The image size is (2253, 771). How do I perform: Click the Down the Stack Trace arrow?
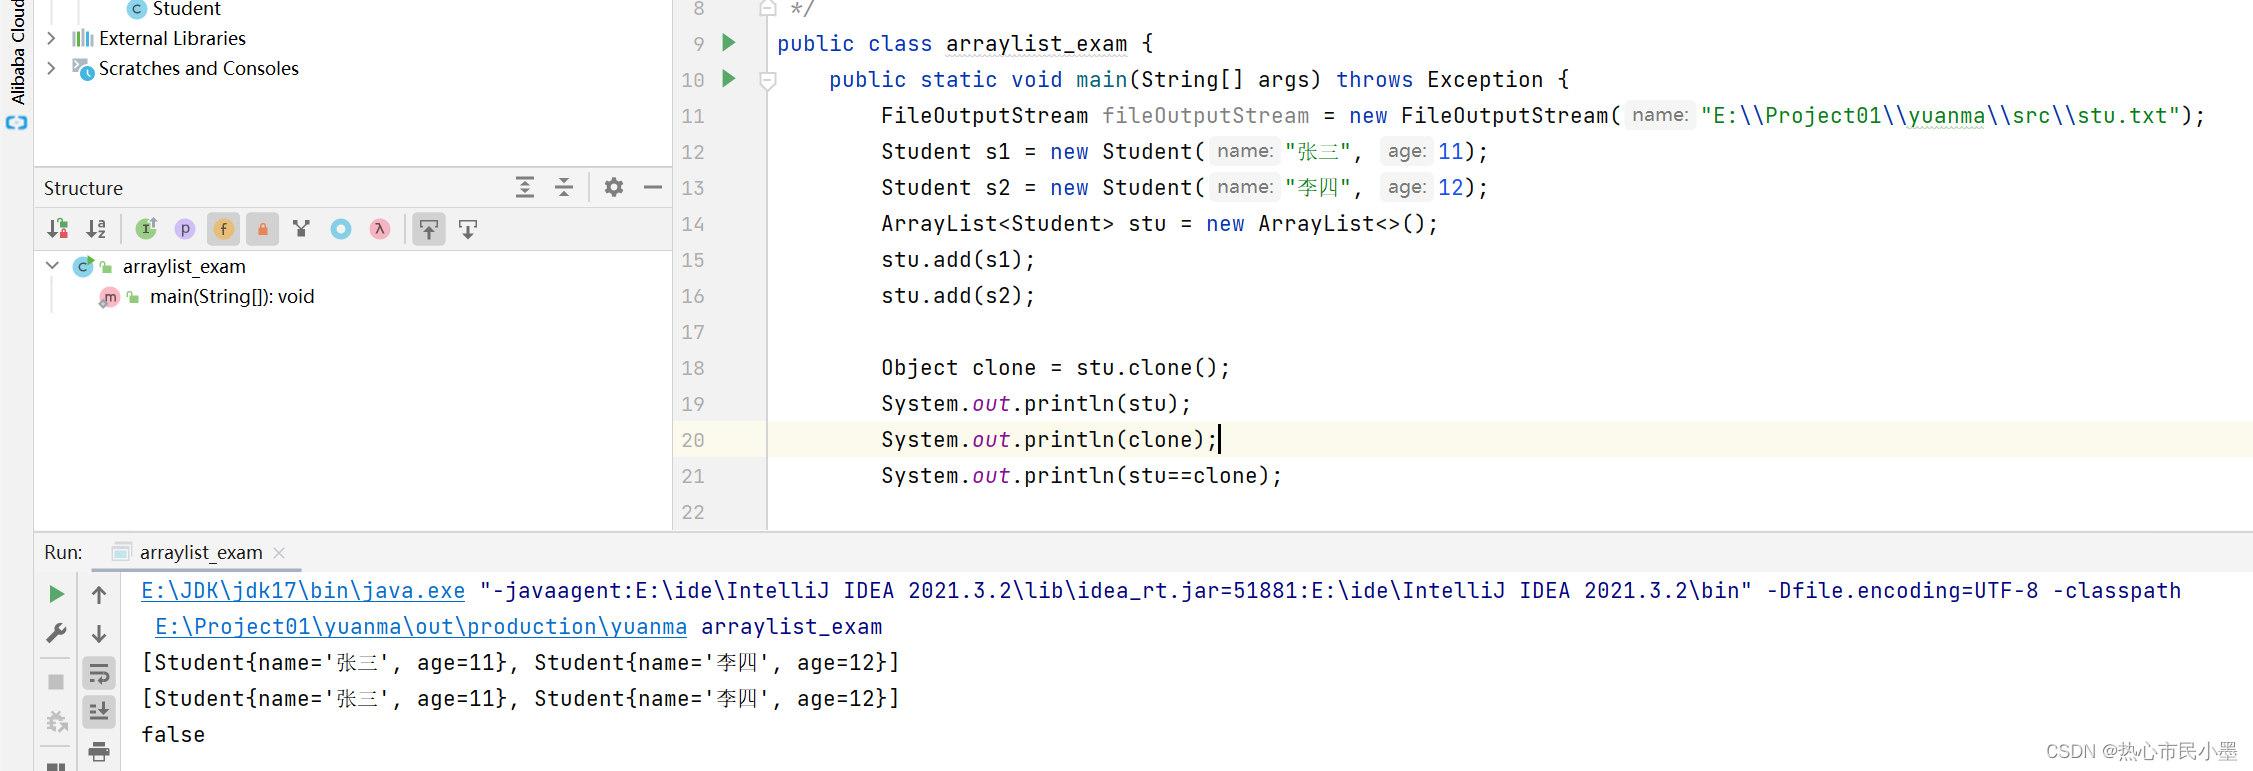click(x=99, y=634)
